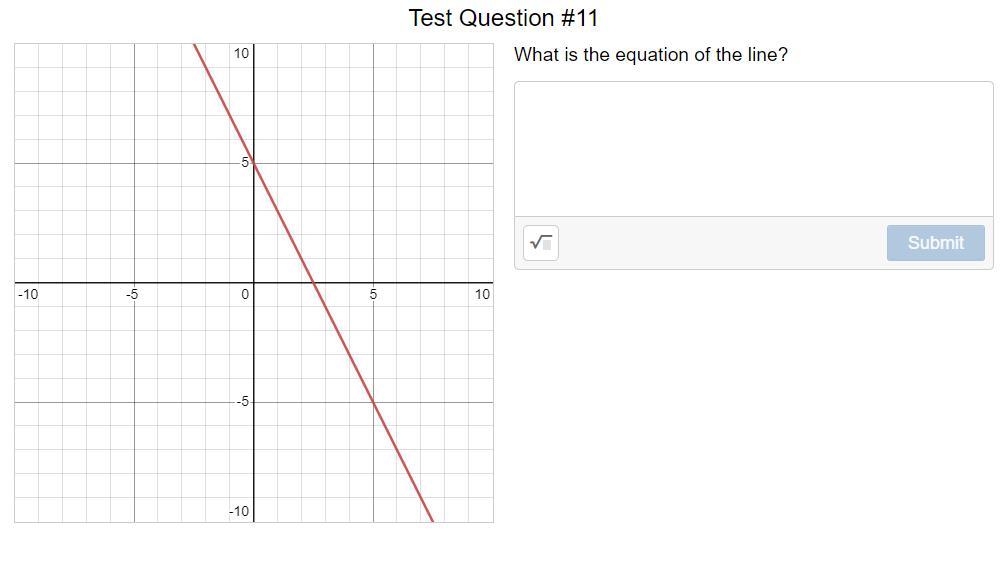The width and height of the screenshot is (1003, 574).
Task: Click the y-axis label -10 at bottom
Action: click(239, 511)
